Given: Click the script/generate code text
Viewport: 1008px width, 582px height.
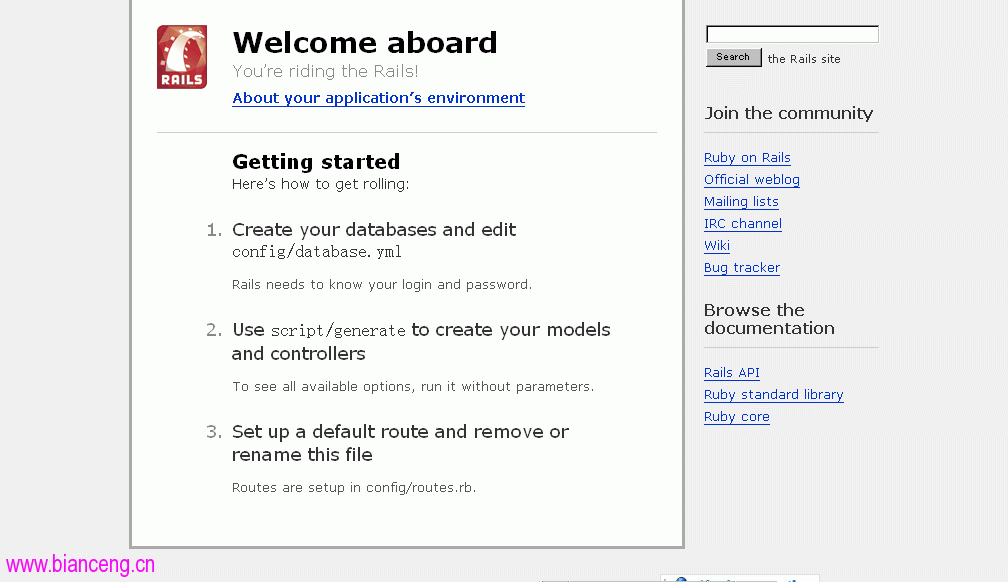Looking at the screenshot, I should tap(338, 331).
